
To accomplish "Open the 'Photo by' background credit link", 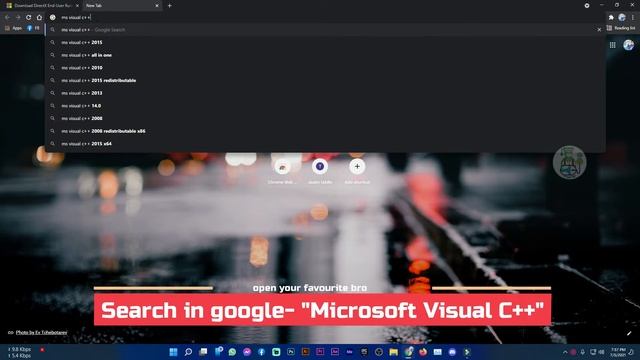I will pyautogui.click(x=41, y=332).
